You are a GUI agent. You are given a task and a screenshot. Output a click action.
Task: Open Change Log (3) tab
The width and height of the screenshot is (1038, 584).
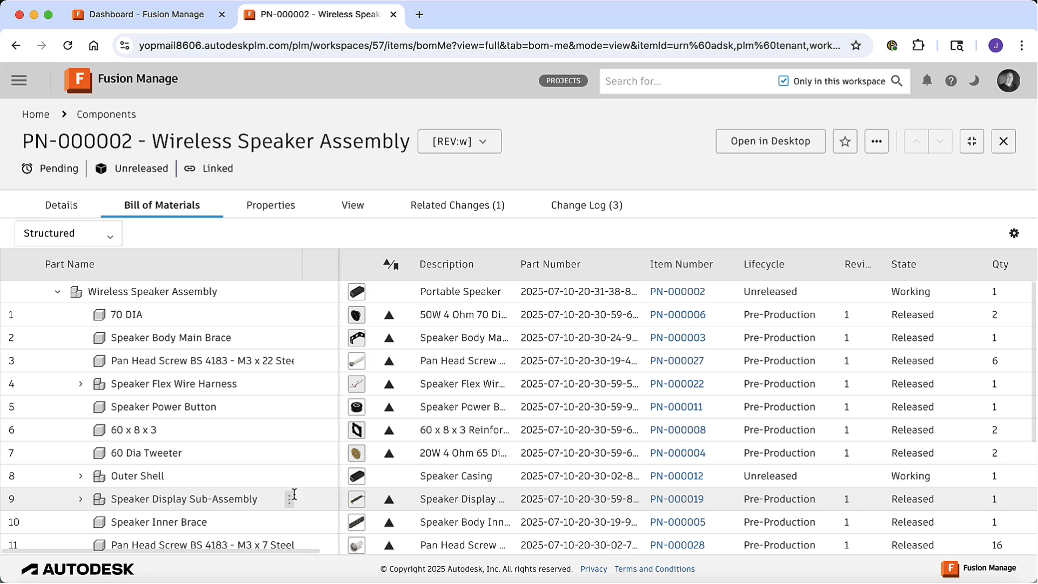pyautogui.click(x=587, y=205)
